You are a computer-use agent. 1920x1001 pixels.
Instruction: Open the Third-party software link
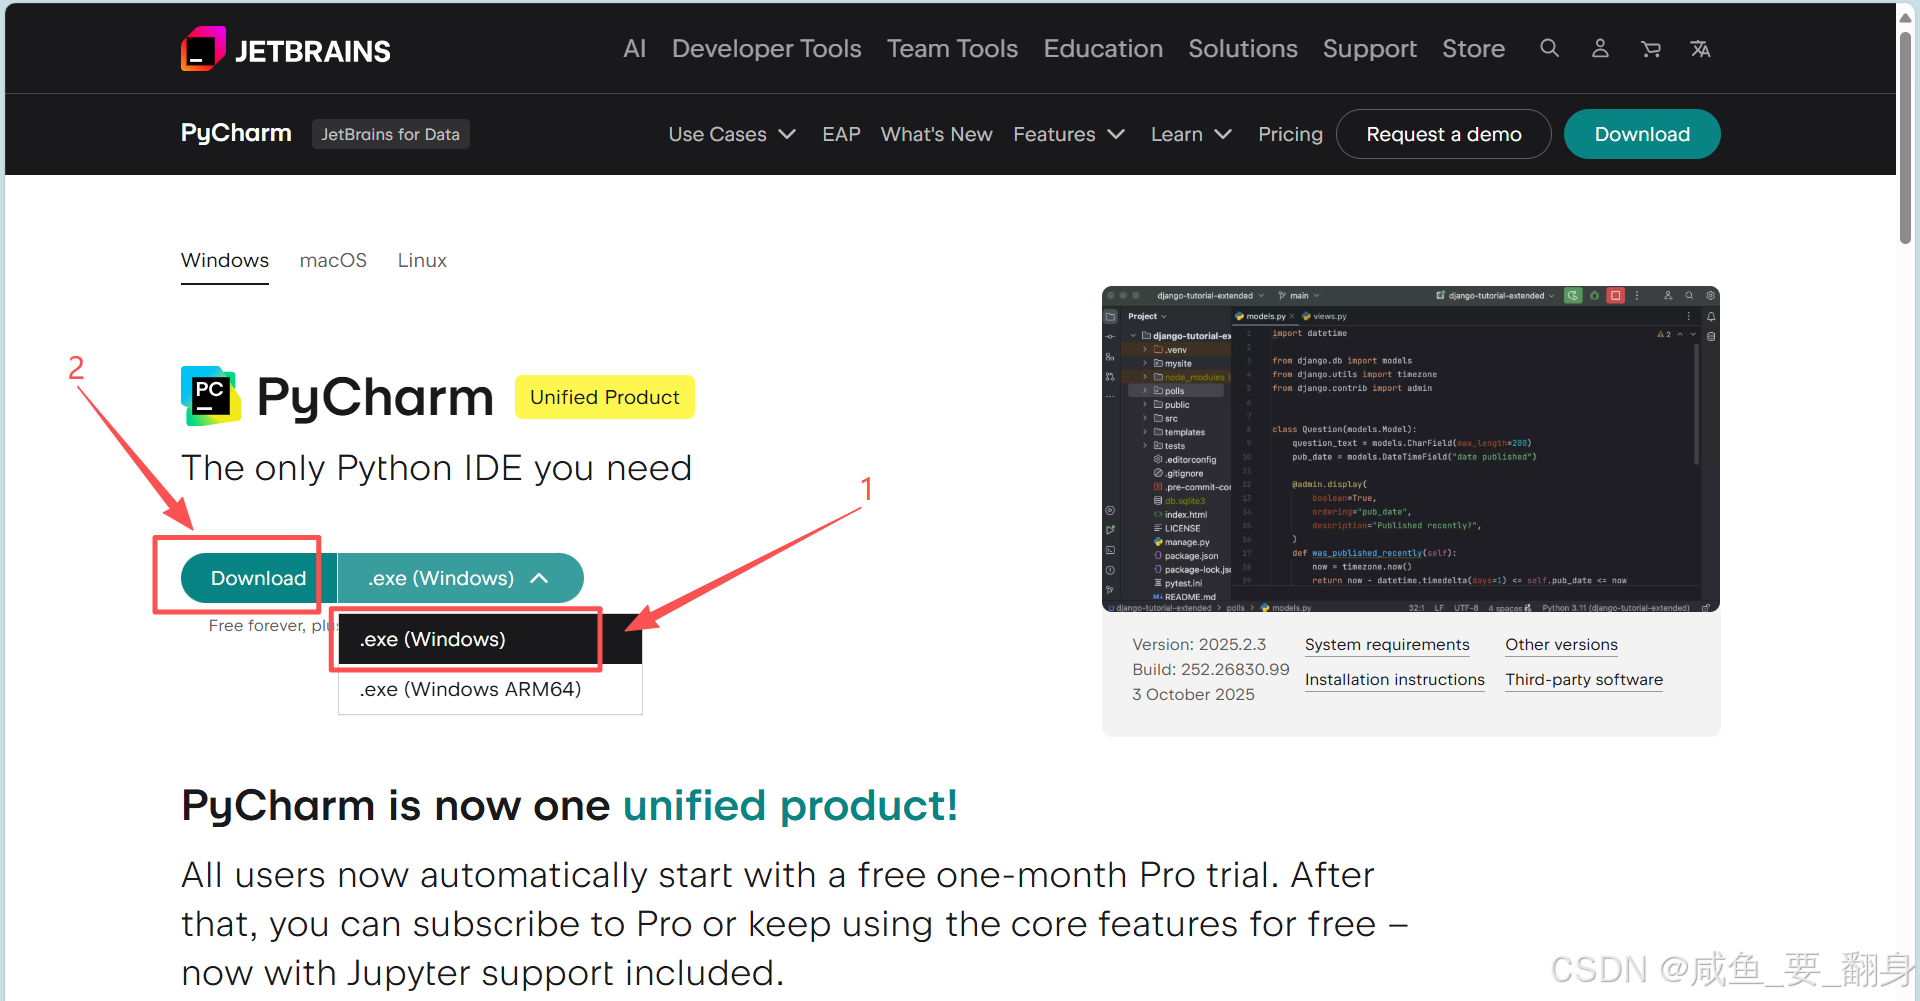[x=1584, y=680]
